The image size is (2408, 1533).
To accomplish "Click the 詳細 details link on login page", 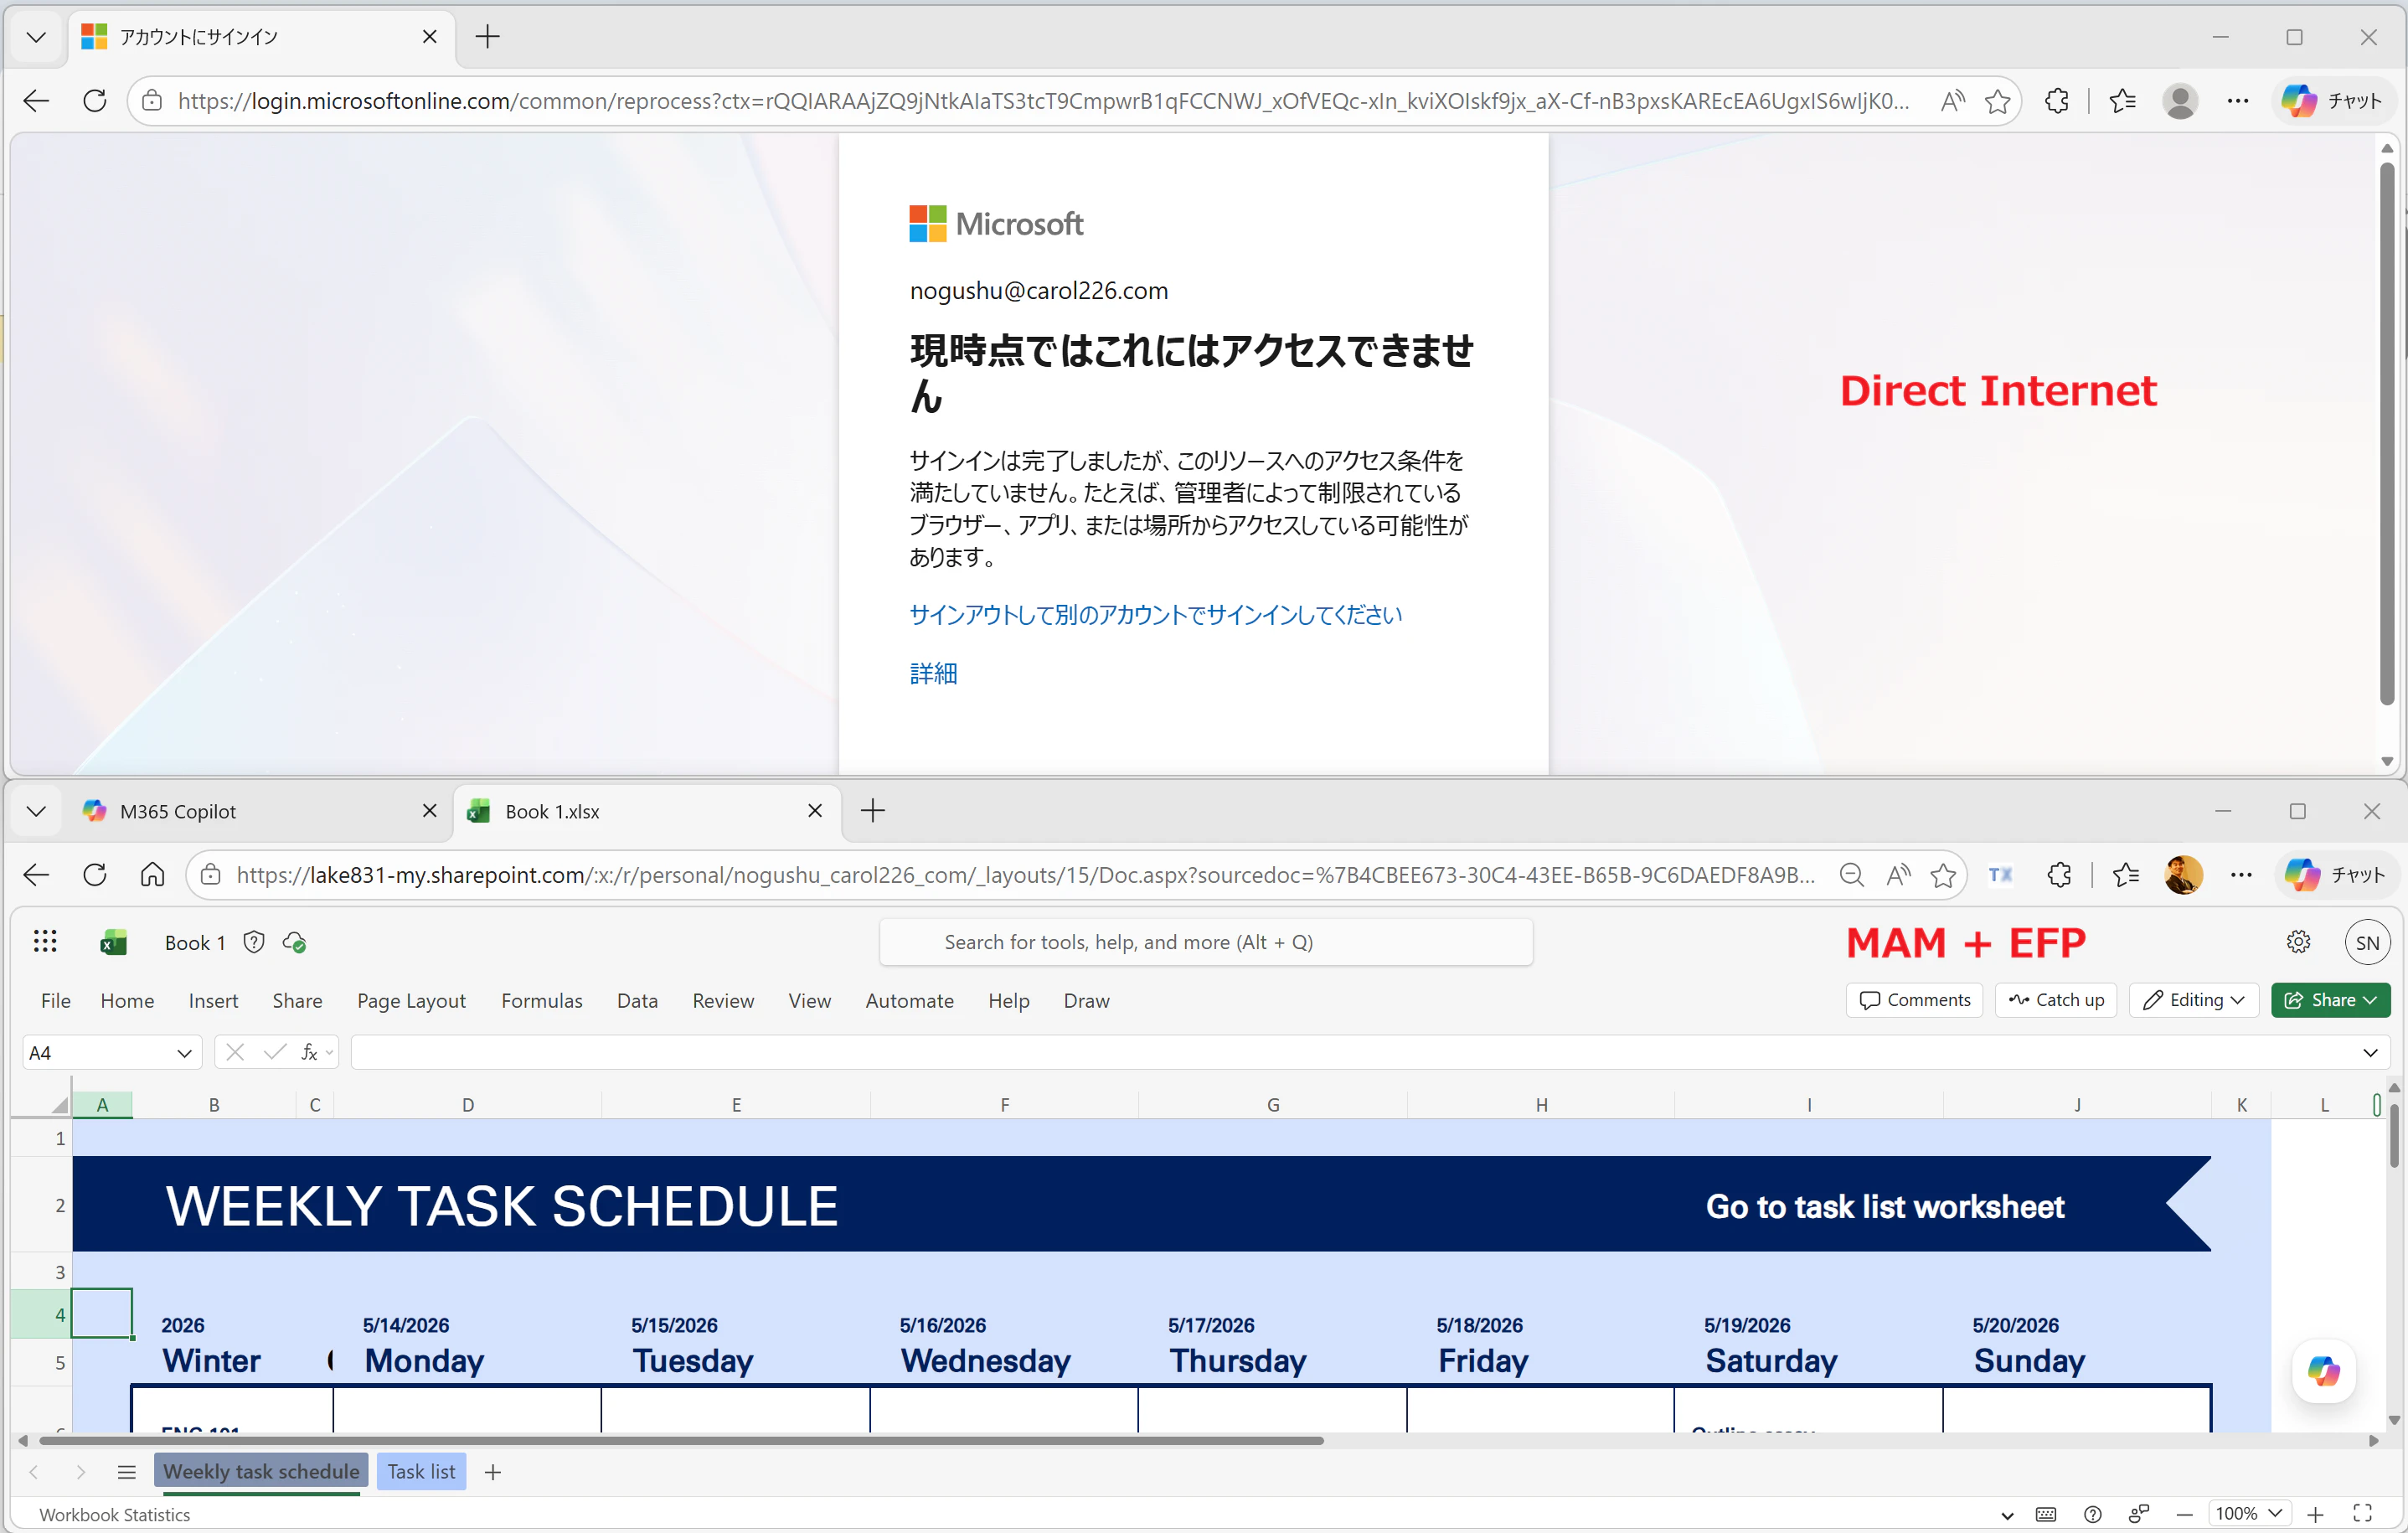I will pos(933,673).
